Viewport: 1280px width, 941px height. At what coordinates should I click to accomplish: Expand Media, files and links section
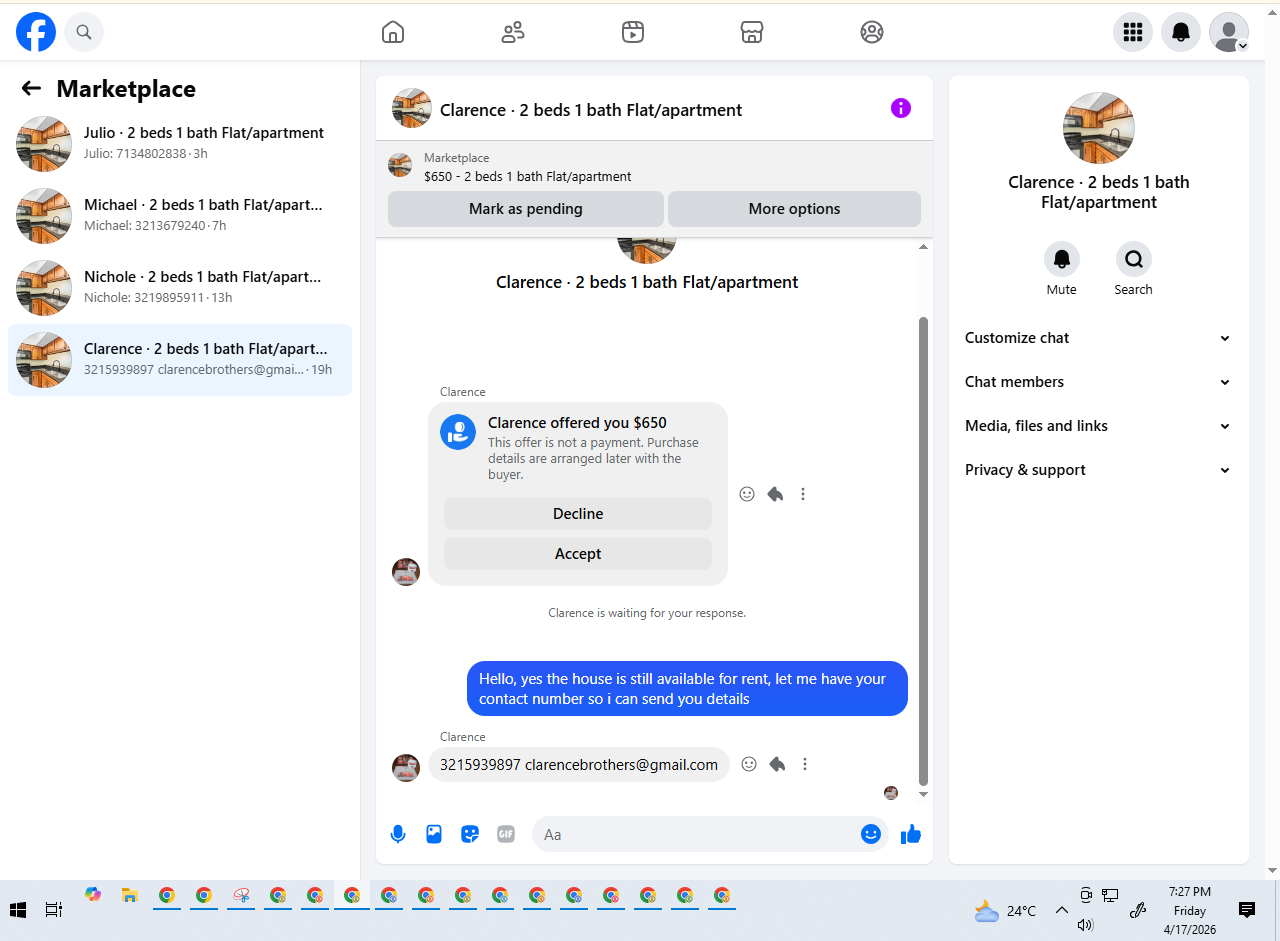coord(1098,426)
